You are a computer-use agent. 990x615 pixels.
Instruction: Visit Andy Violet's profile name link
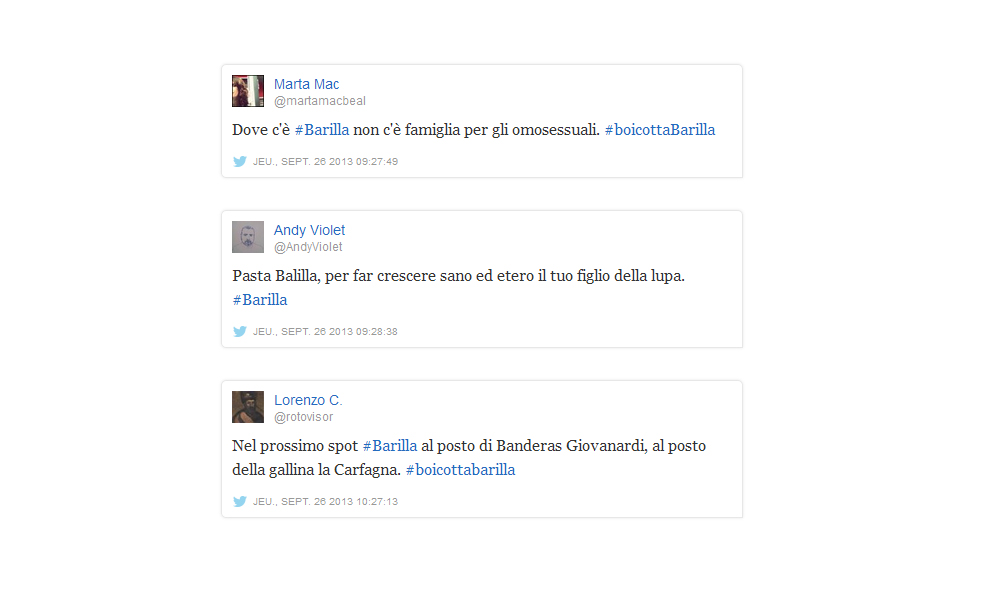click(x=309, y=230)
